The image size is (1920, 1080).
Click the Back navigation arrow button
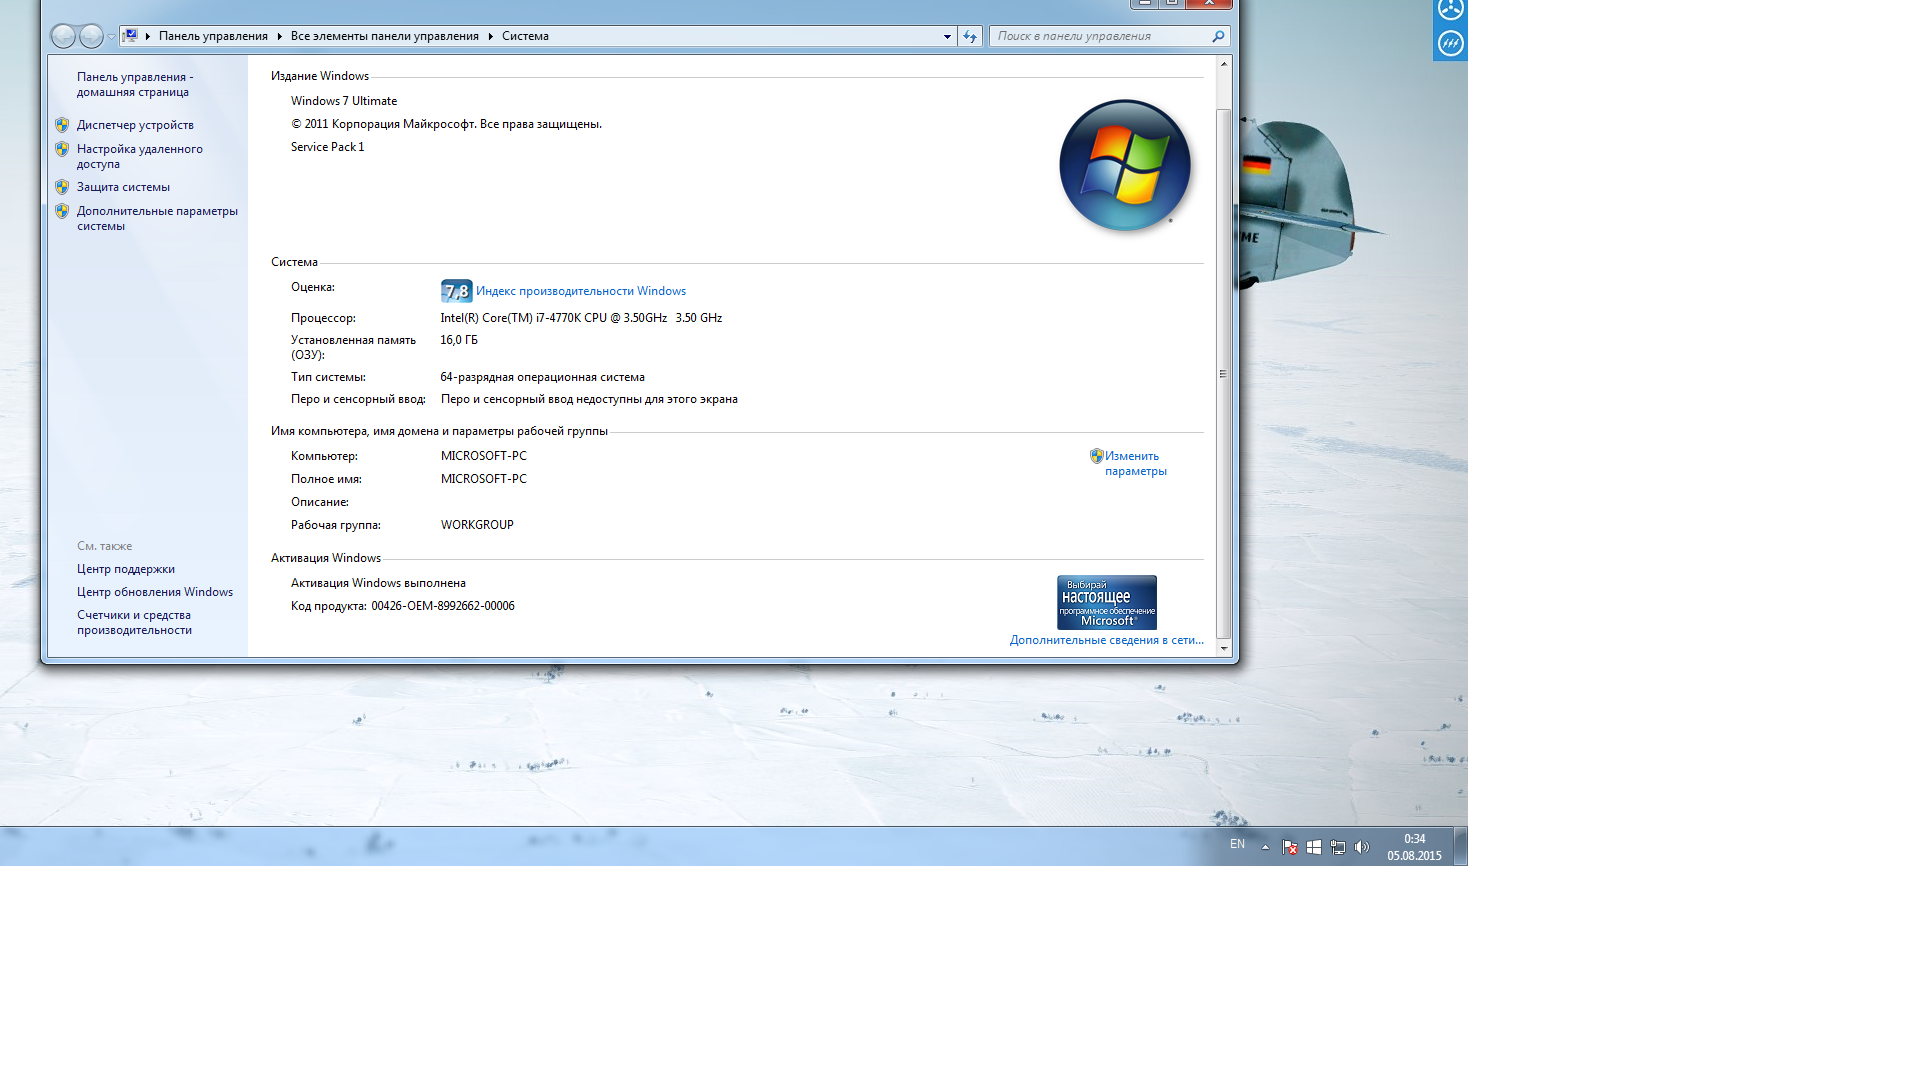[63, 36]
